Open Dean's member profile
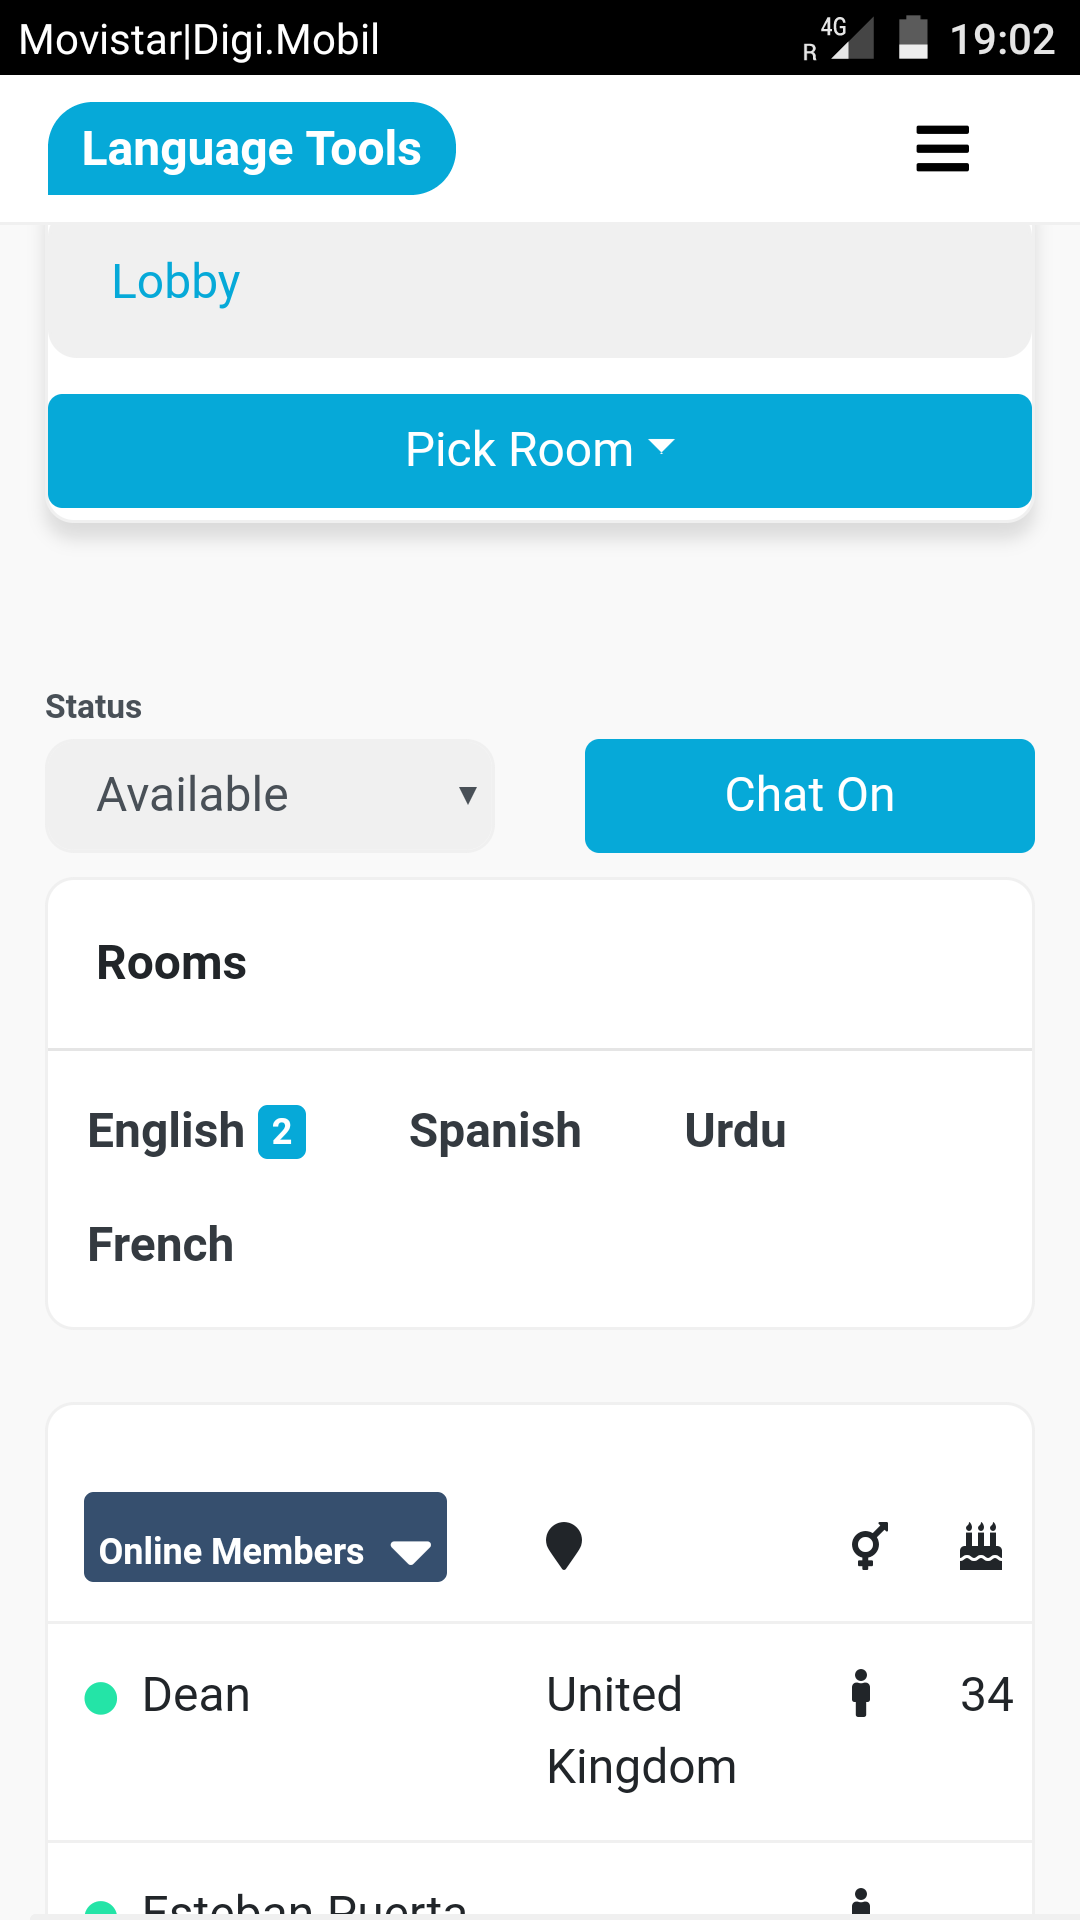Viewport: 1080px width, 1920px height. (196, 1695)
